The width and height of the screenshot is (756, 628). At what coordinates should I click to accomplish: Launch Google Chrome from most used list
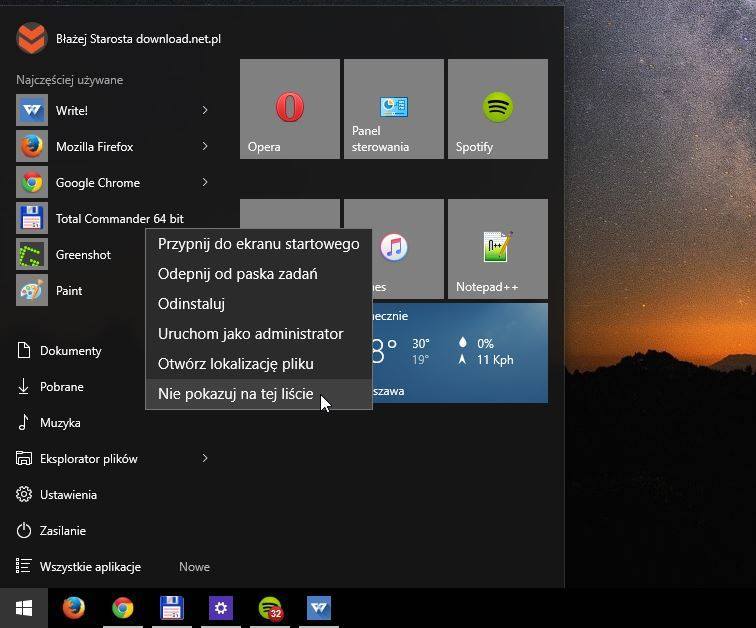point(113,183)
